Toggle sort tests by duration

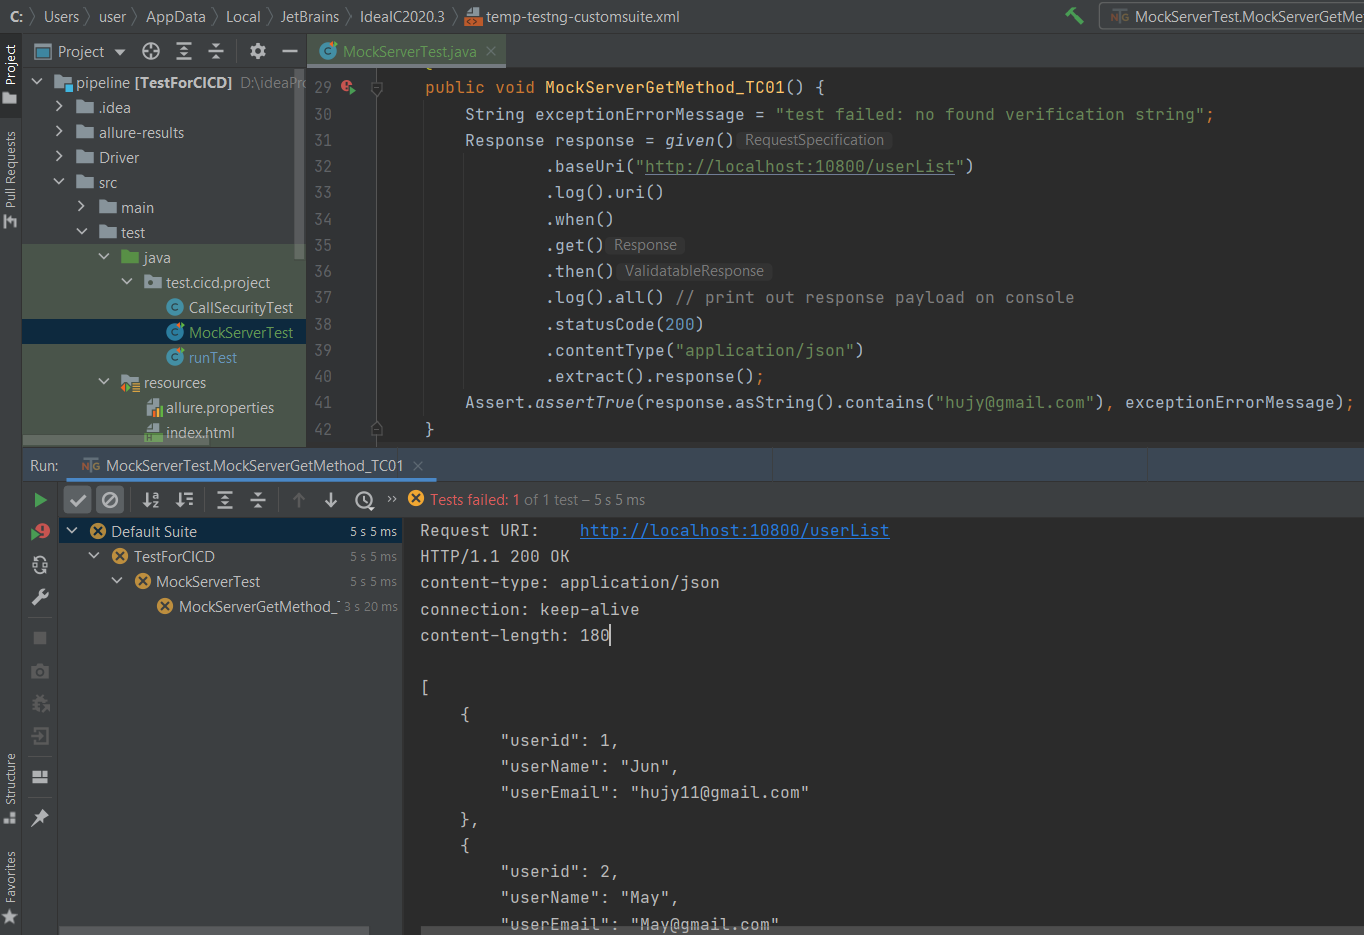pyautogui.click(x=184, y=500)
